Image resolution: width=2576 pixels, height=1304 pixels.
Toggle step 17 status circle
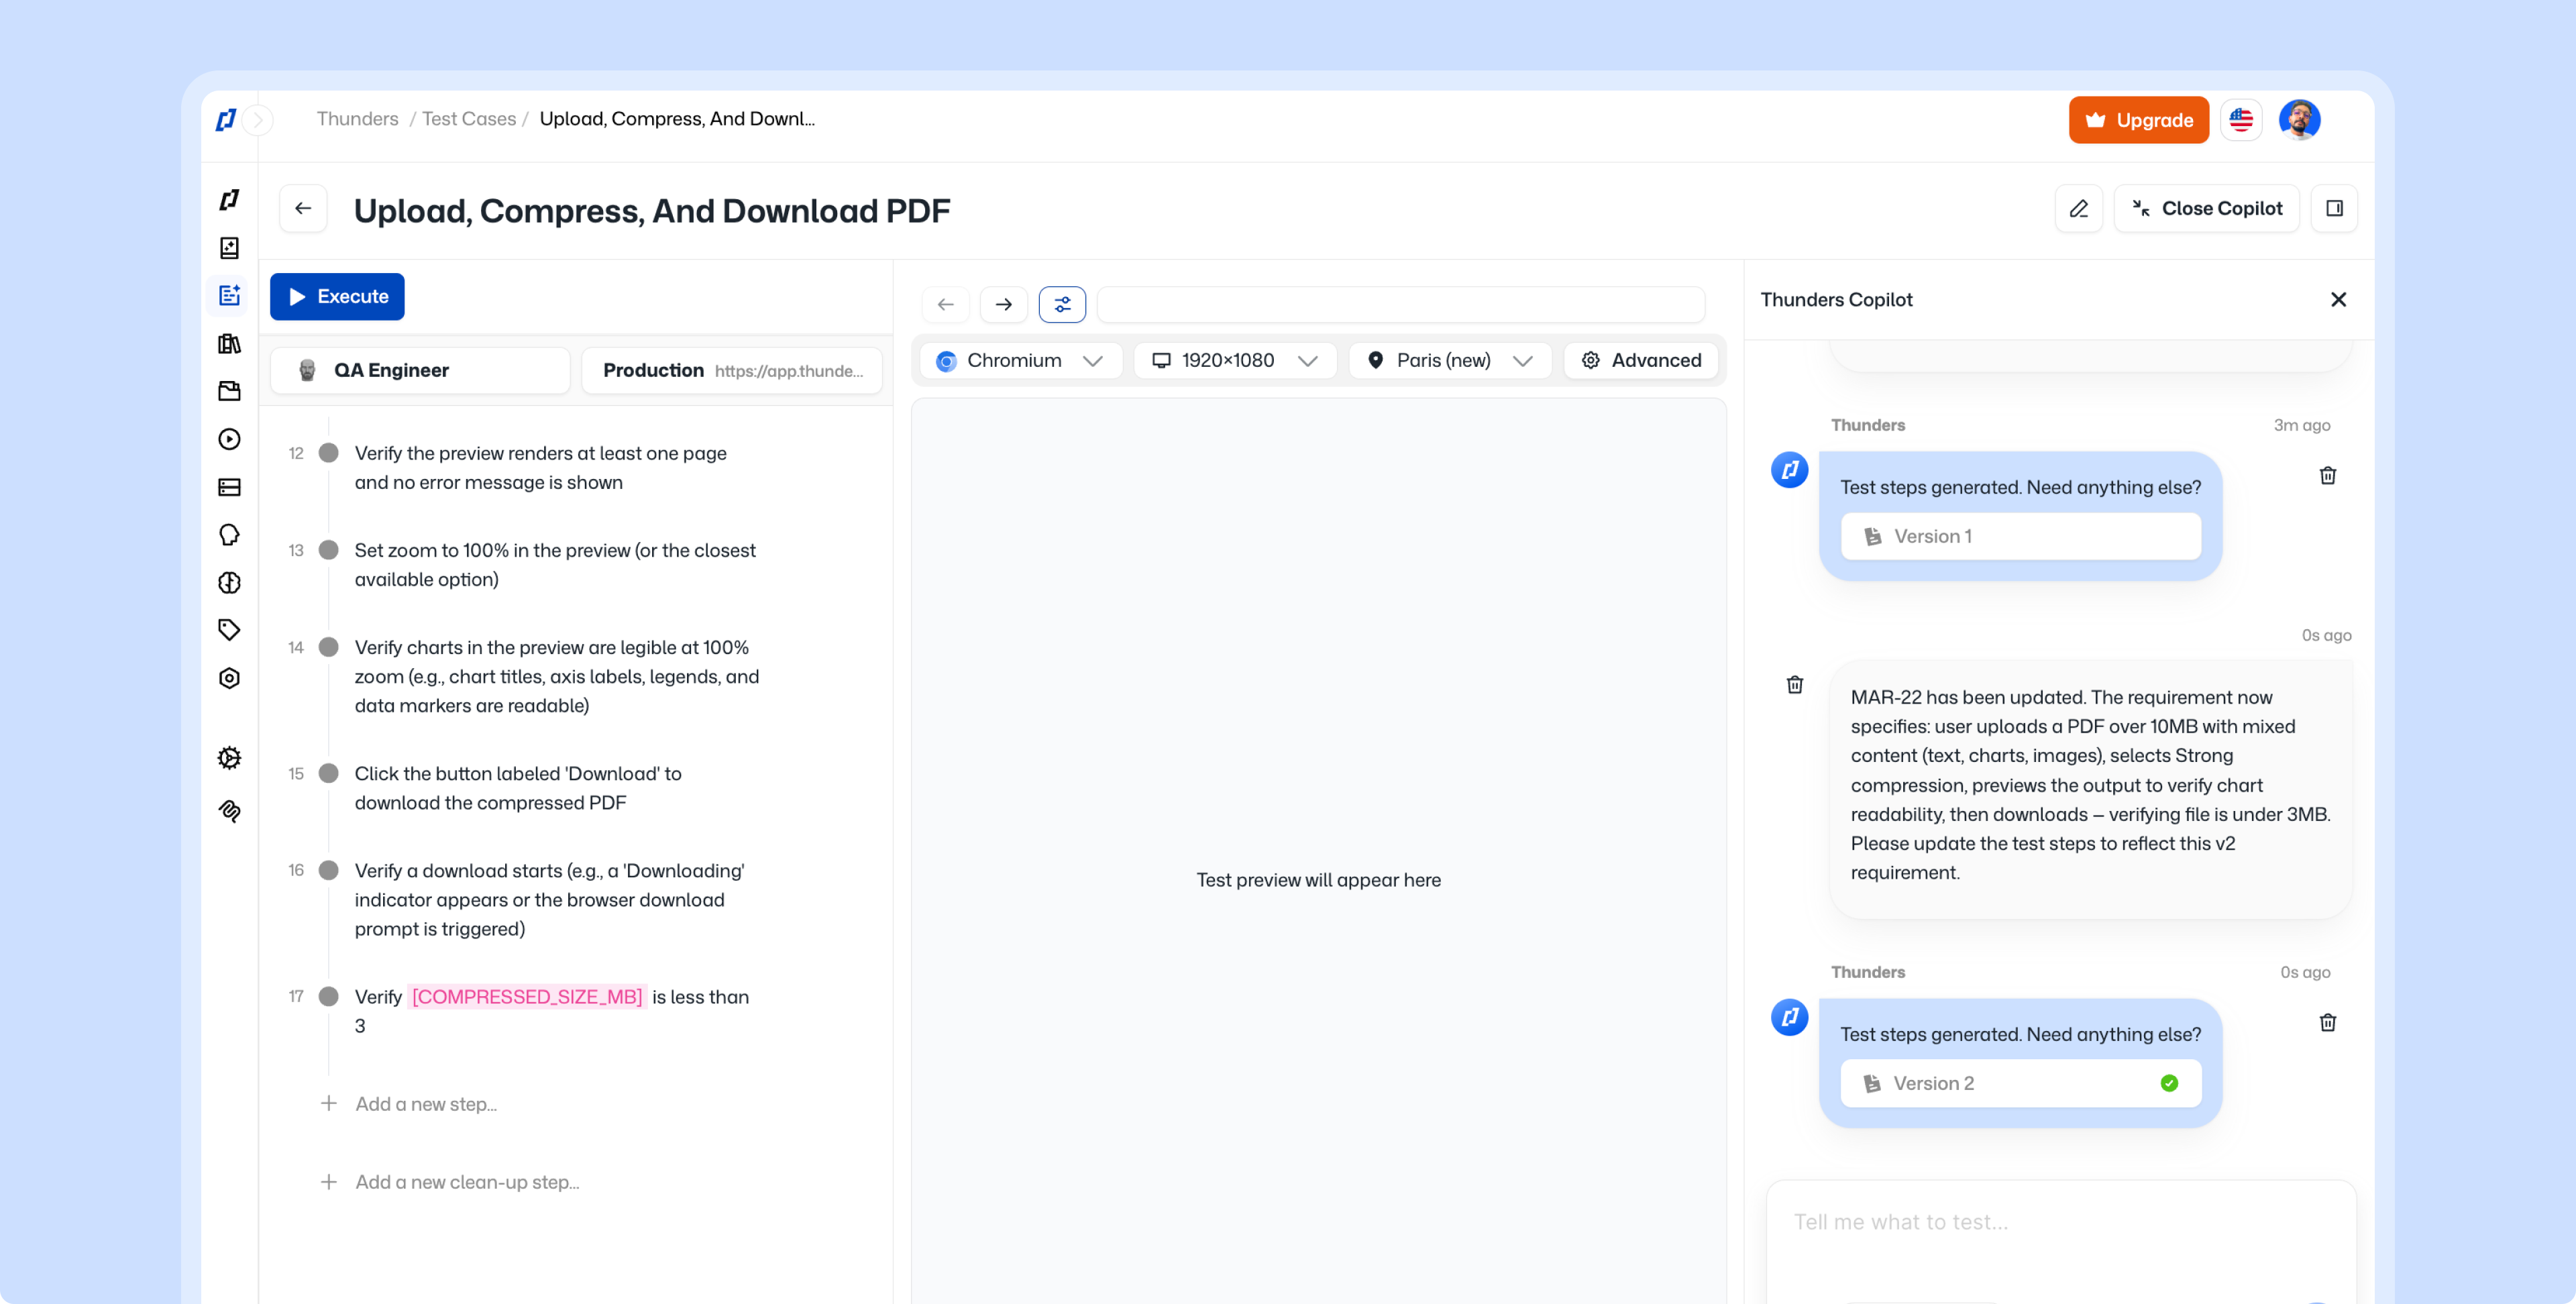[328, 996]
